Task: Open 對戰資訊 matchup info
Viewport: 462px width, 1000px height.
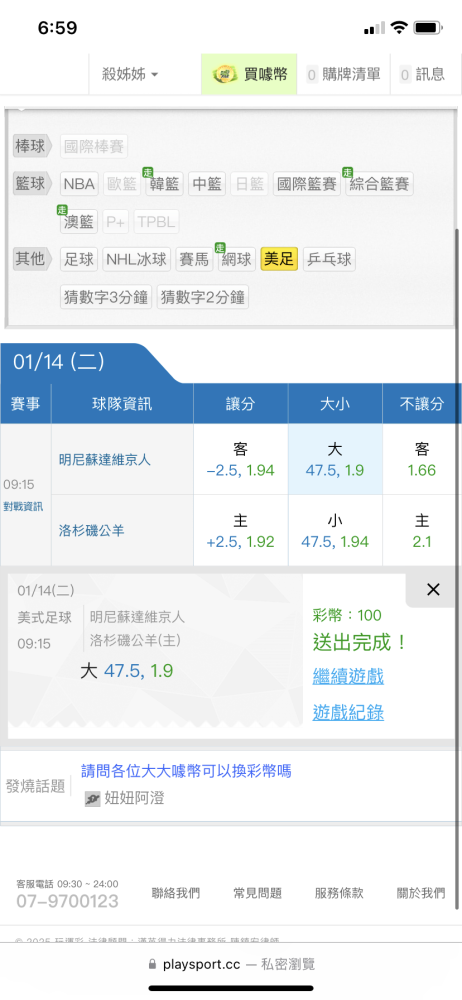Action: coord(23,506)
